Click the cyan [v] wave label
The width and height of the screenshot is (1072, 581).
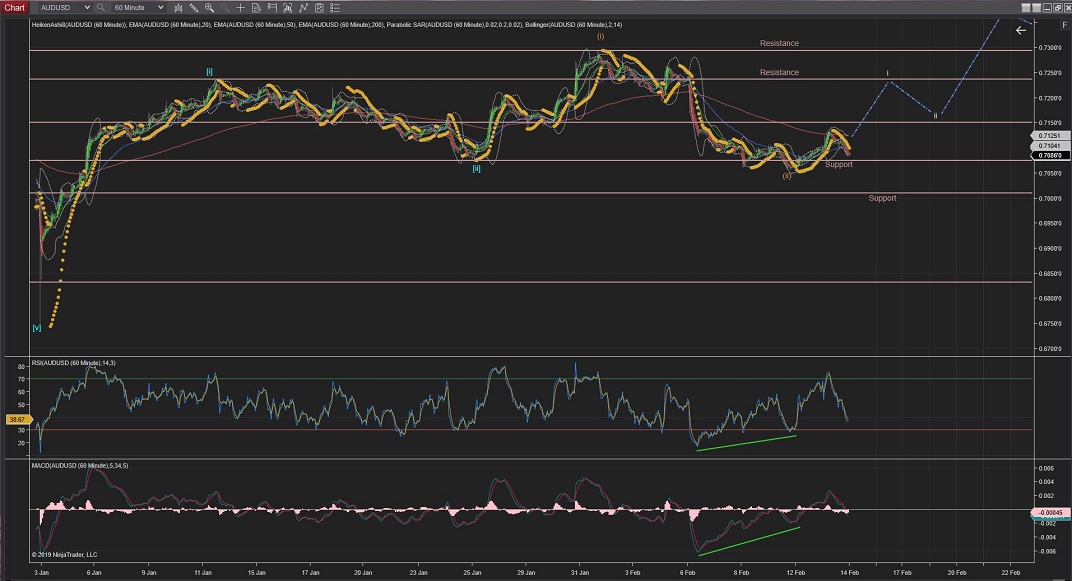click(37, 328)
